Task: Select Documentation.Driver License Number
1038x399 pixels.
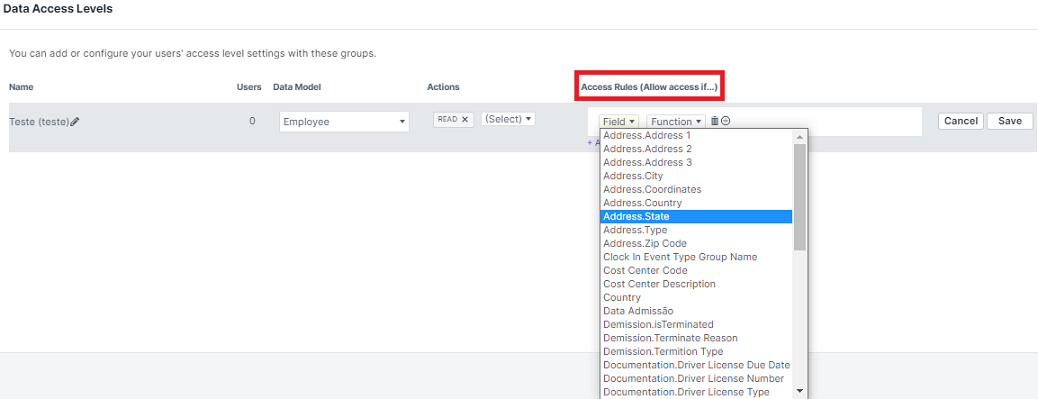Action: coord(696,378)
